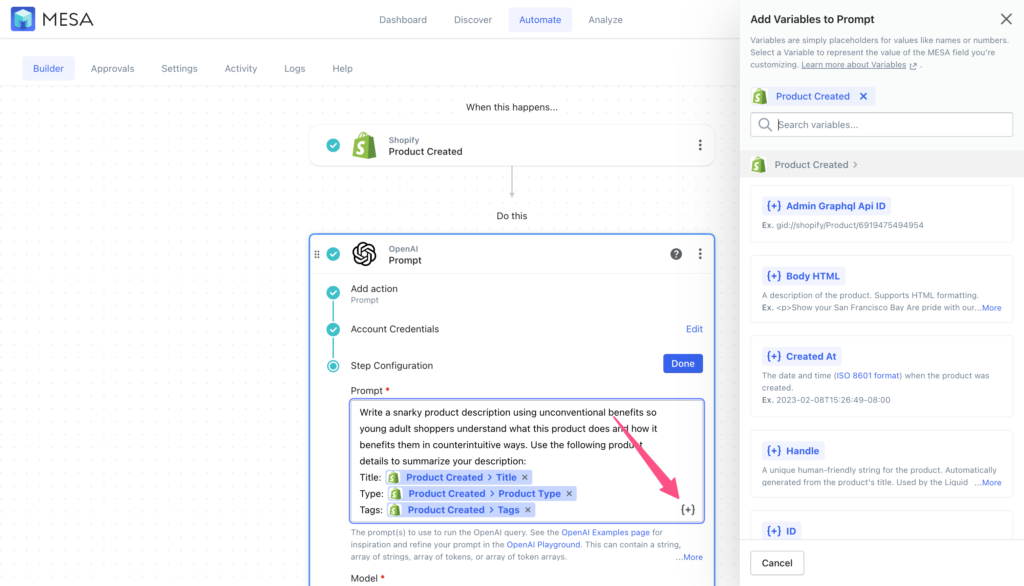
Task: View the Logs tab
Action: (x=295, y=68)
